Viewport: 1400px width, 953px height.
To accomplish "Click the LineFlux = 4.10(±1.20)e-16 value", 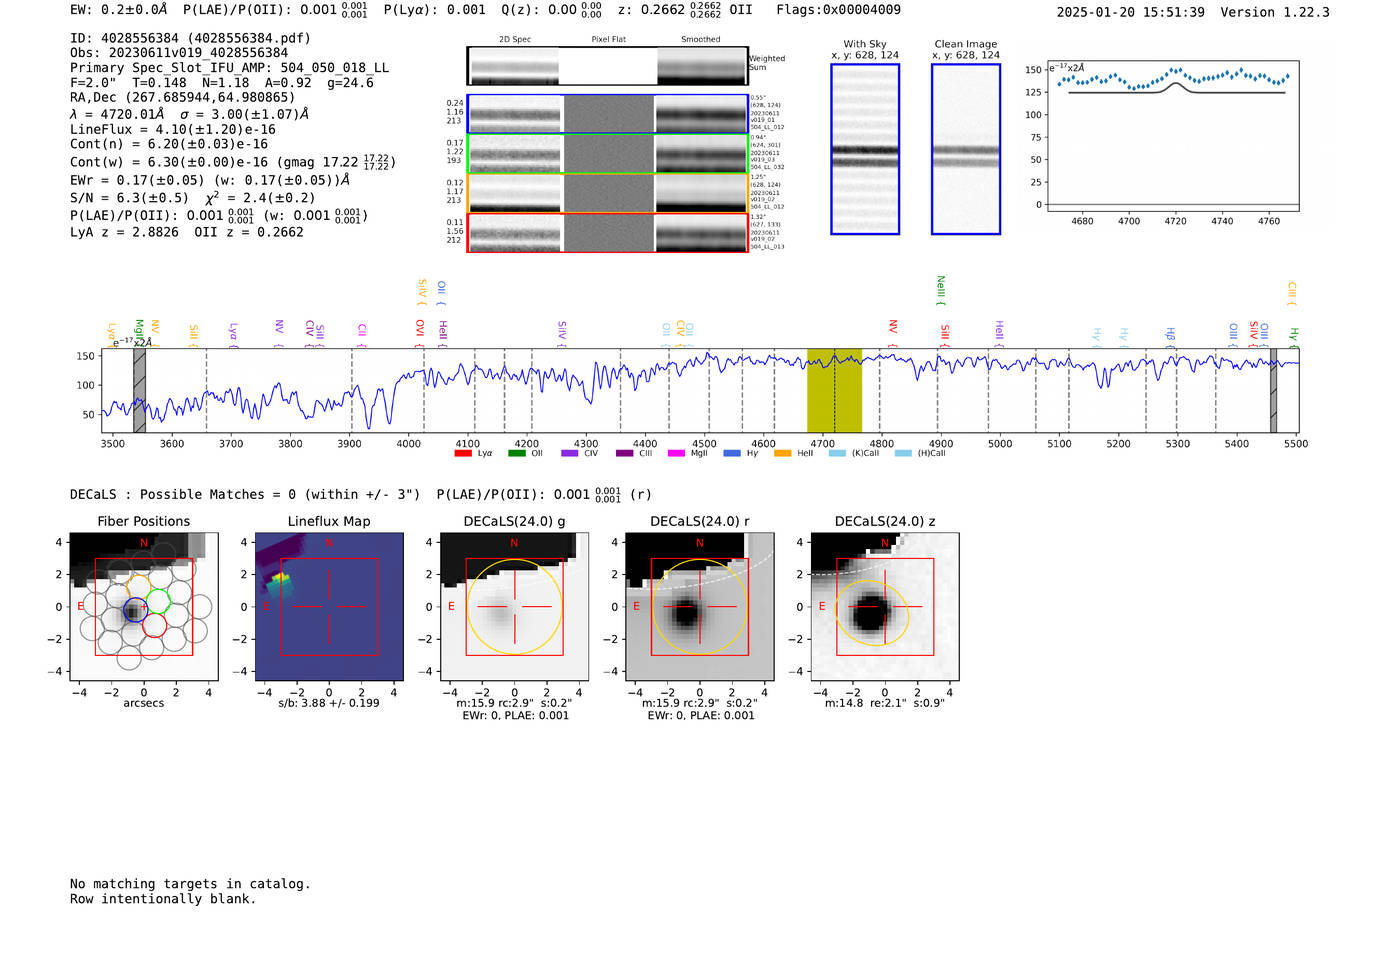I will [172, 130].
